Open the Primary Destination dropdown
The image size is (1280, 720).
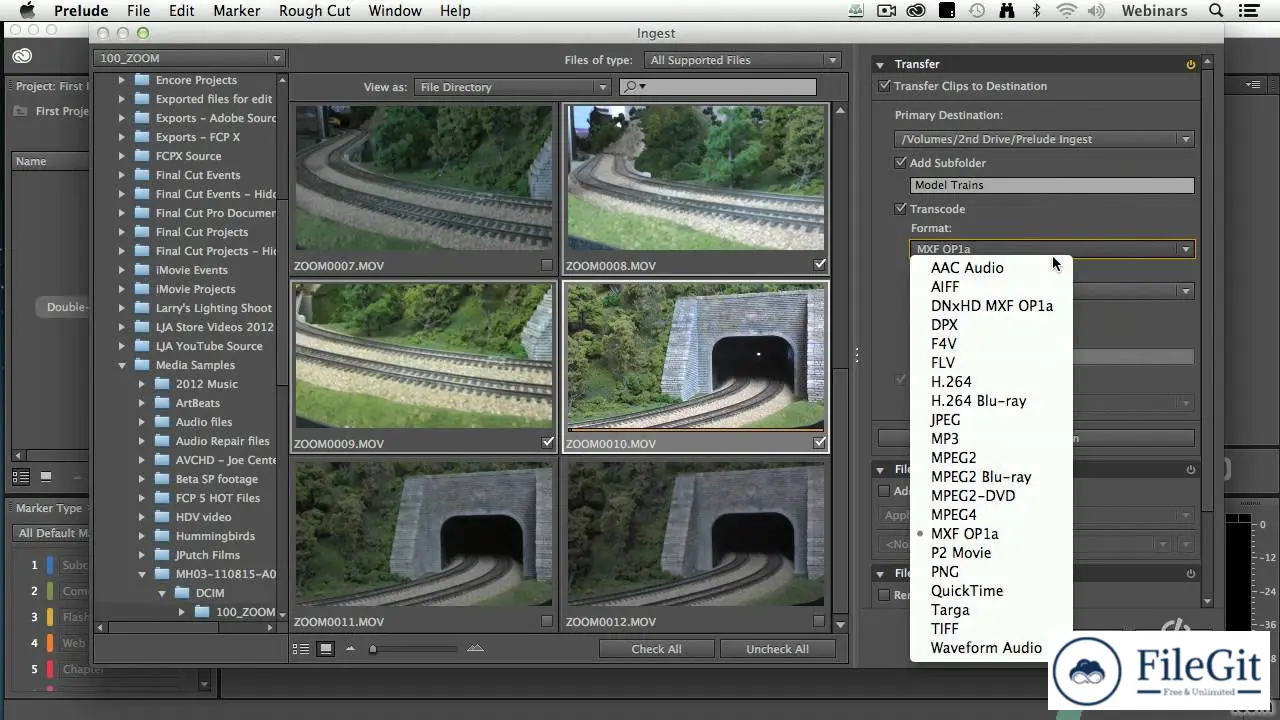[1044, 139]
